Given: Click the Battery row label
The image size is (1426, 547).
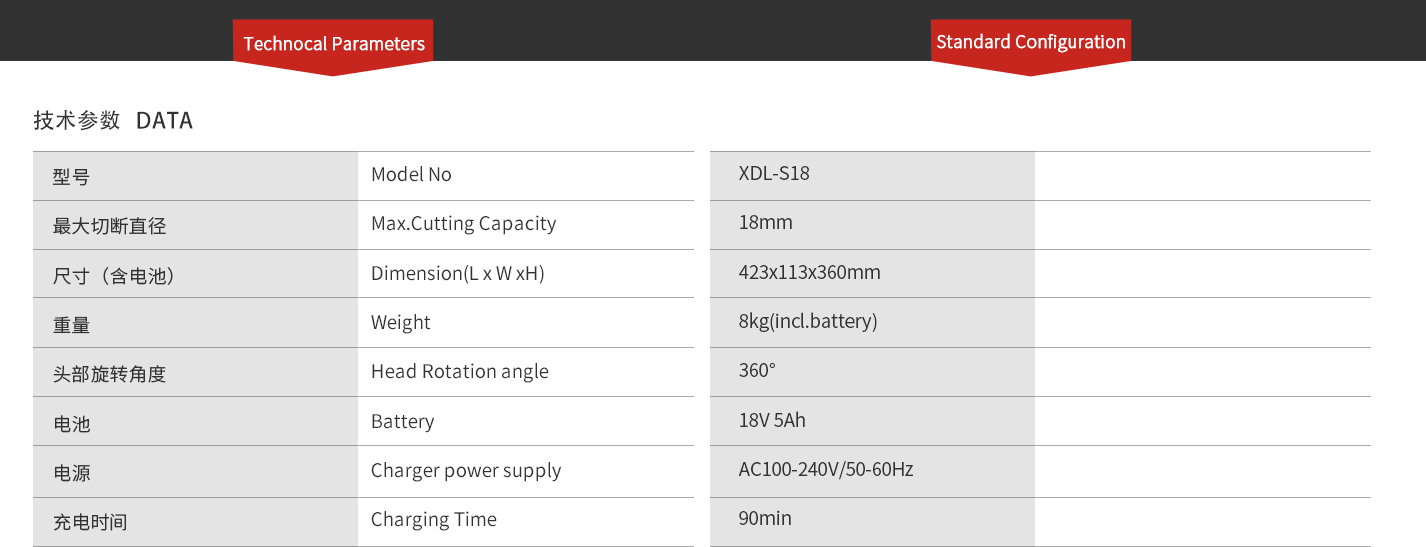Looking at the screenshot, I should pyautogui.click(x=402, y=422).
